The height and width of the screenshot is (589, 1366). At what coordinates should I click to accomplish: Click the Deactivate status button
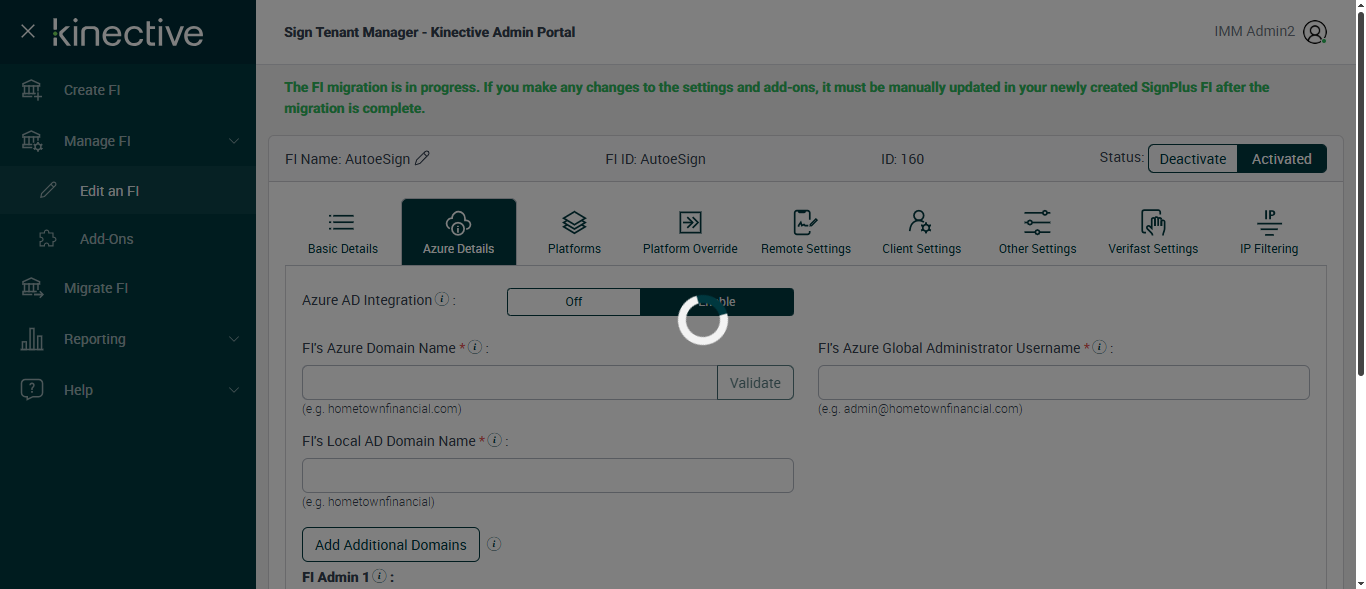(x=1193, y=159)
